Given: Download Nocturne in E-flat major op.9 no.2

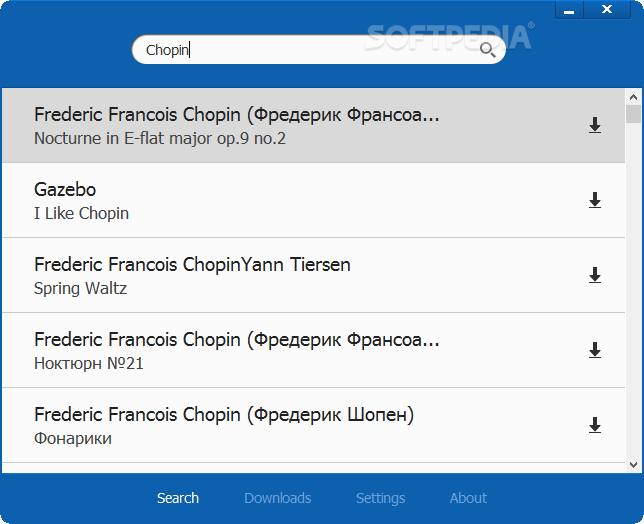Looking at the screenshot, I should point(595,125).
